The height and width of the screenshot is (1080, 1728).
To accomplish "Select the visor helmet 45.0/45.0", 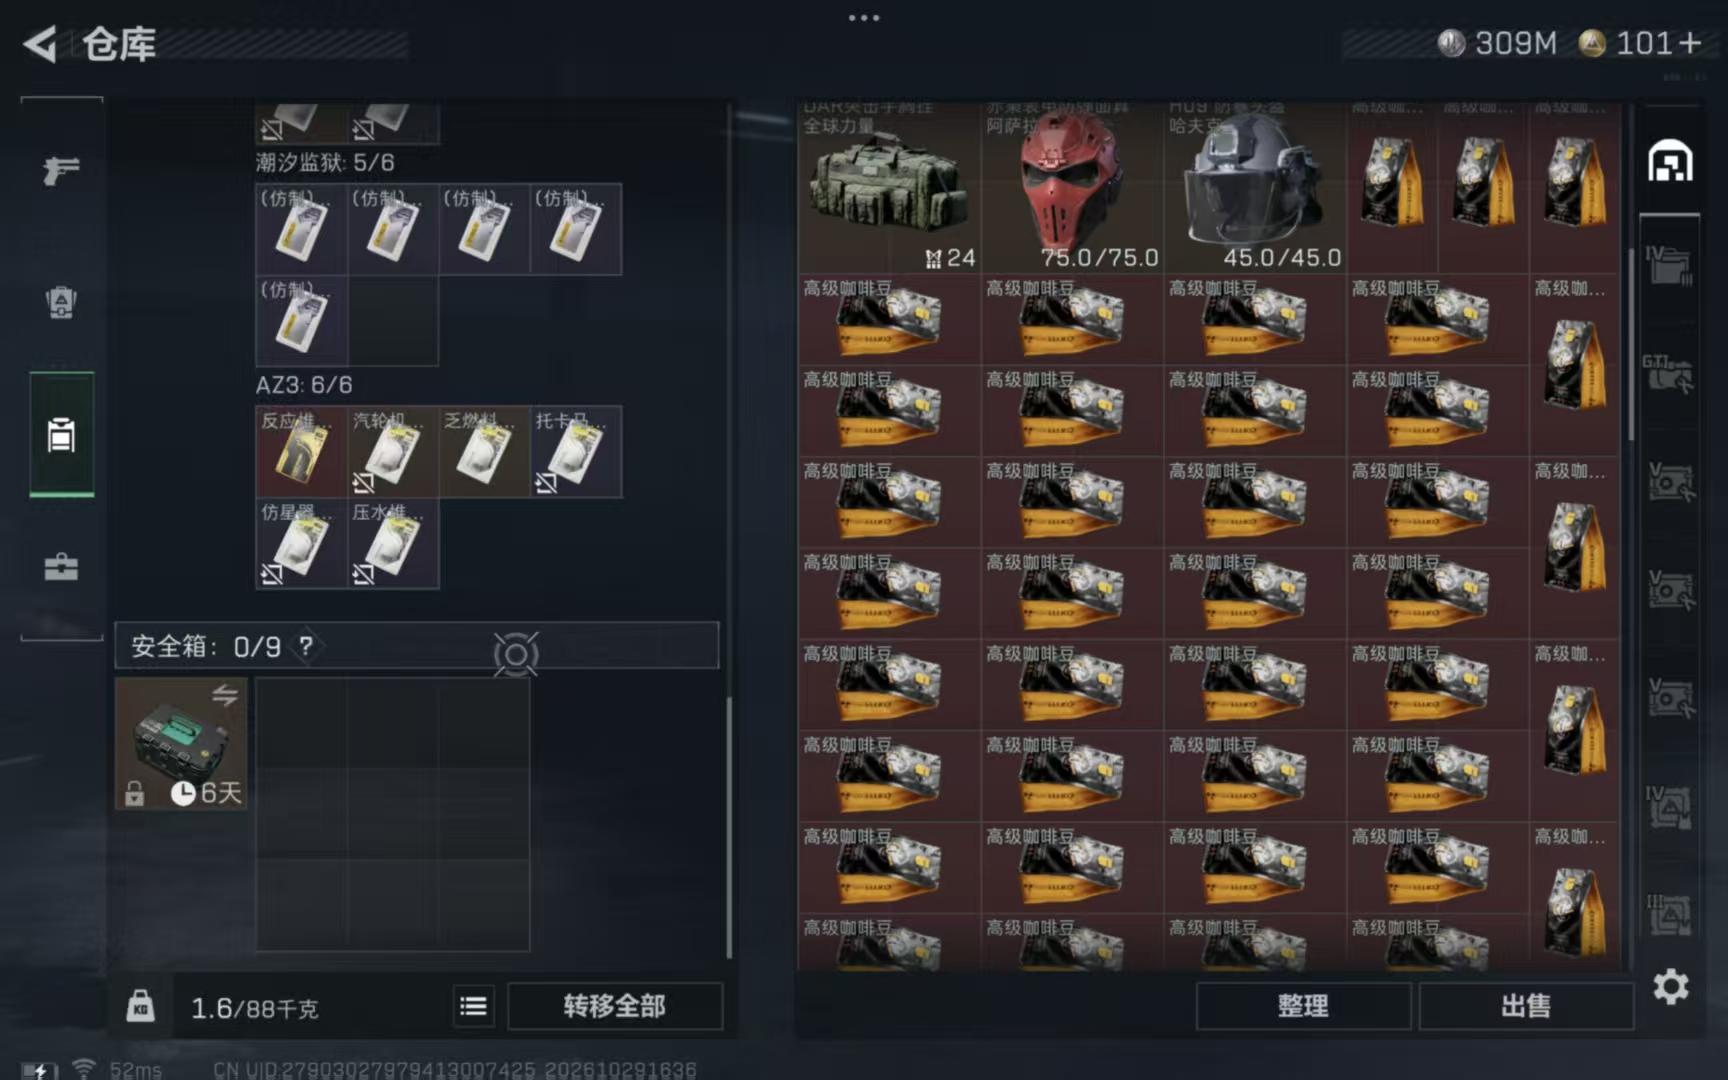I will point(1255,187).
